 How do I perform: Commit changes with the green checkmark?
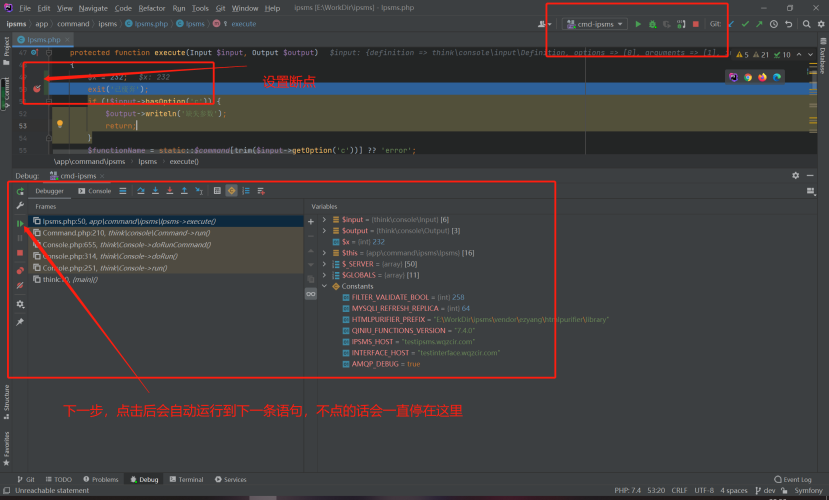click(x=745, y=24)
